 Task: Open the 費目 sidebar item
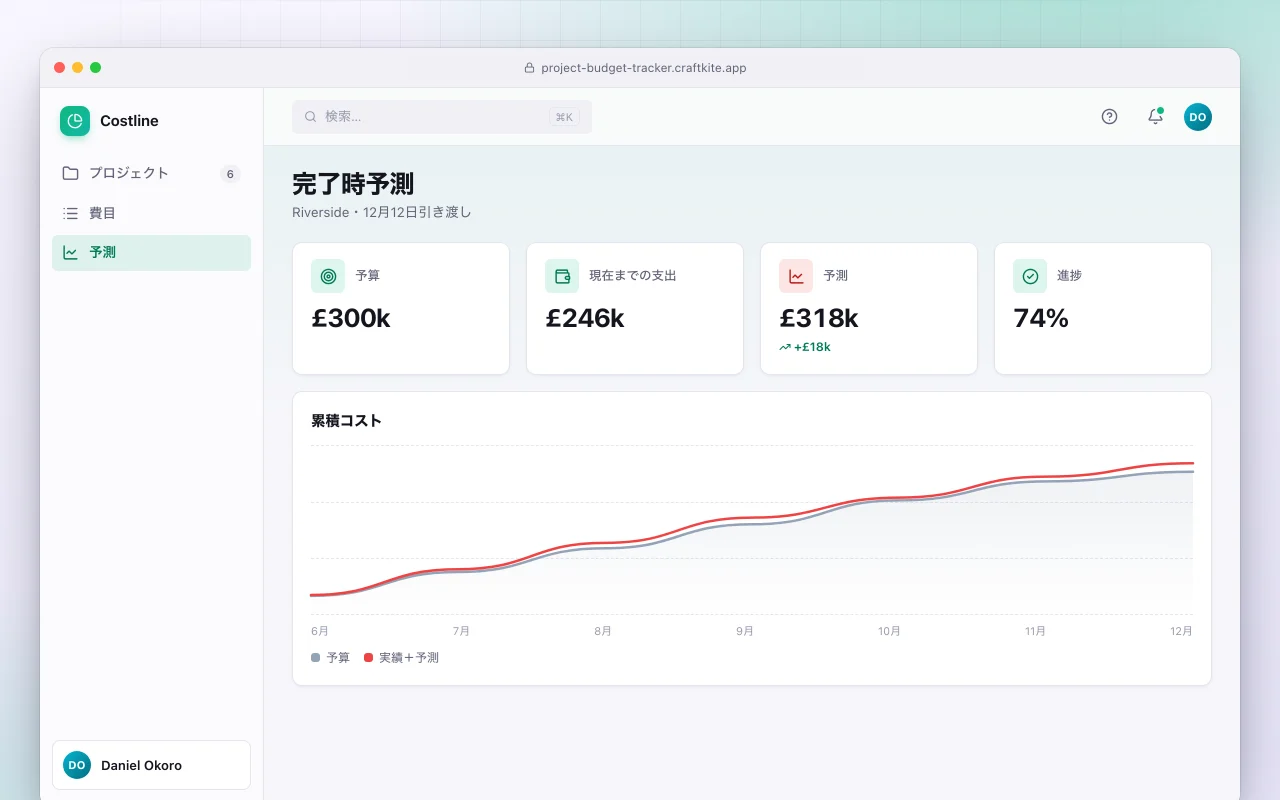[x=151, y=213]
